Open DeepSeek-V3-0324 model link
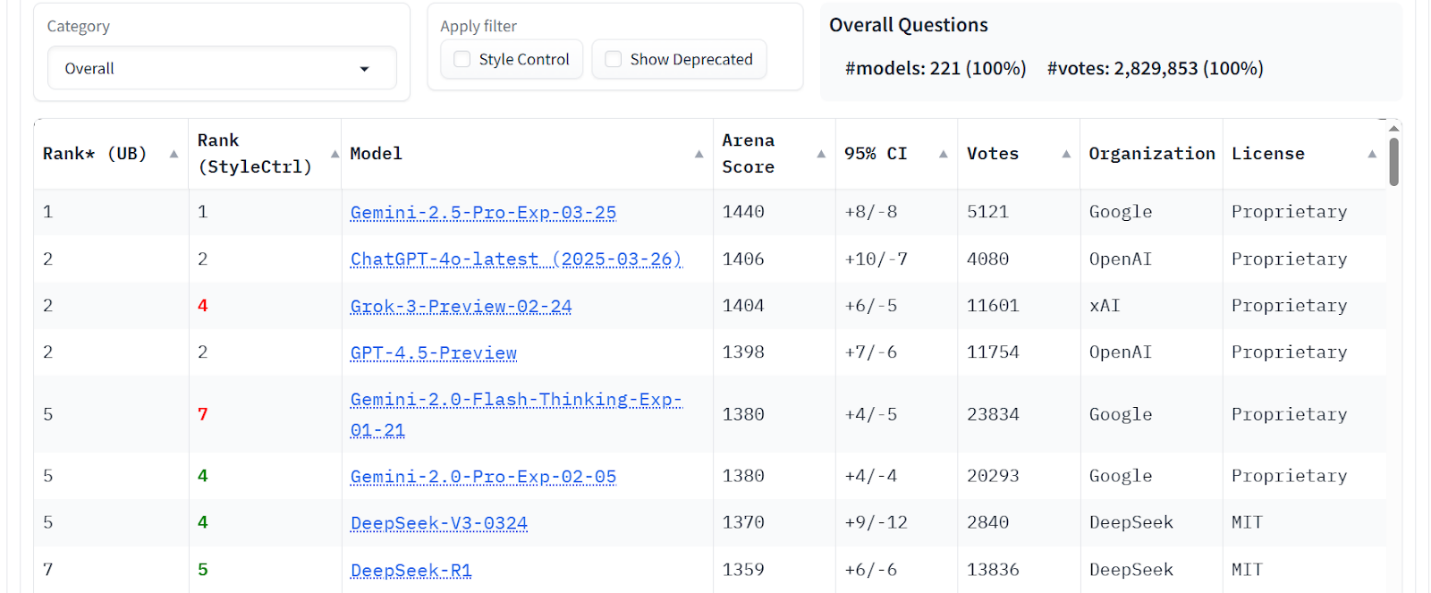This screenshot has width=1431, height=593. coord(439,523)
